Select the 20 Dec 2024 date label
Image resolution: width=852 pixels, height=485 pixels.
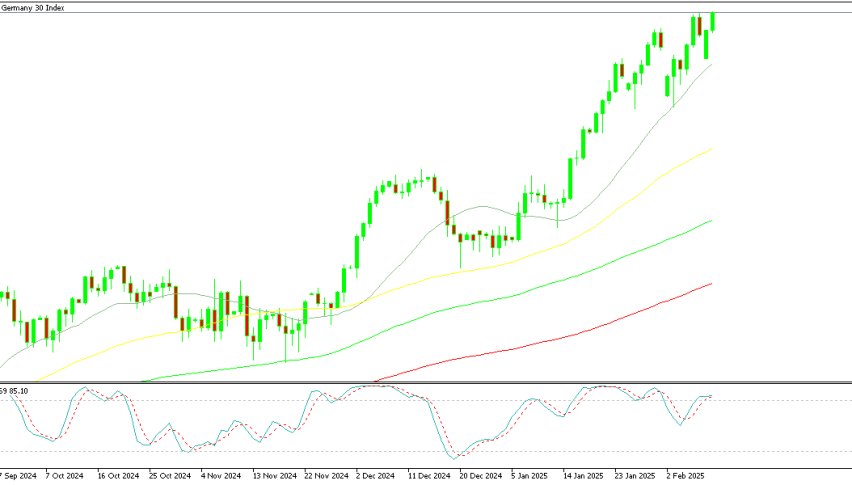point(480,476)
